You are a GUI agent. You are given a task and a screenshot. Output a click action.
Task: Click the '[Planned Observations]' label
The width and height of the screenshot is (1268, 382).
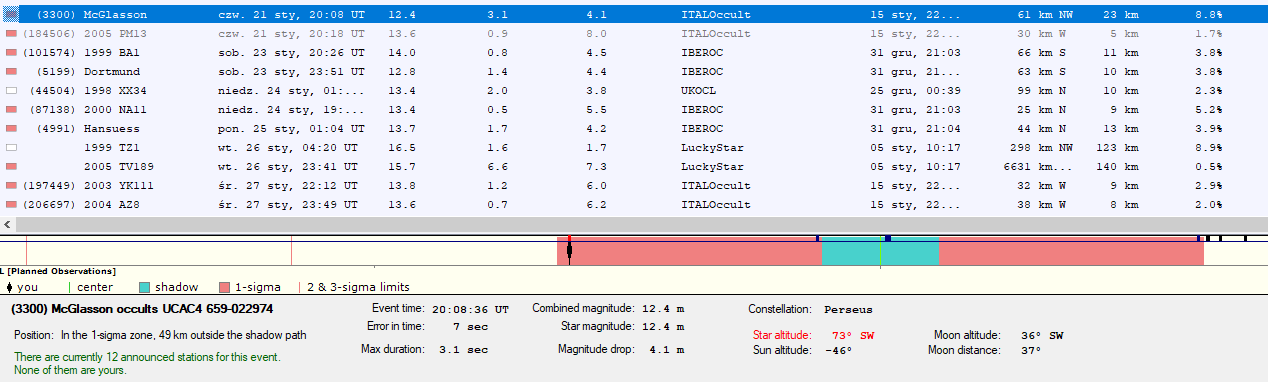click(x=62, y=271)
